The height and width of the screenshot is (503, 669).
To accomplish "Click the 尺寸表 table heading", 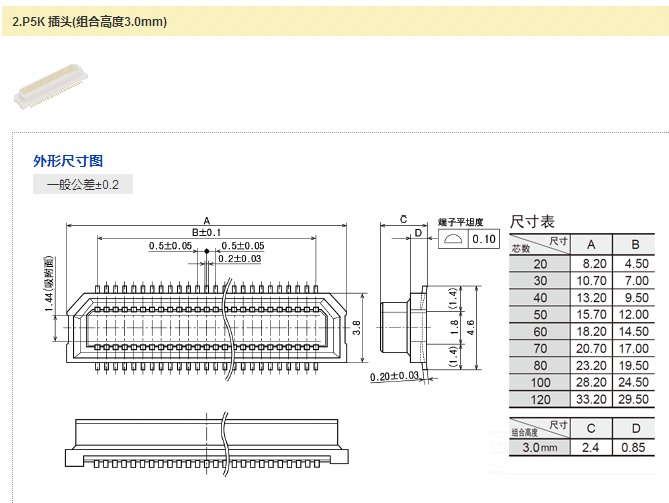I will 532,221.
